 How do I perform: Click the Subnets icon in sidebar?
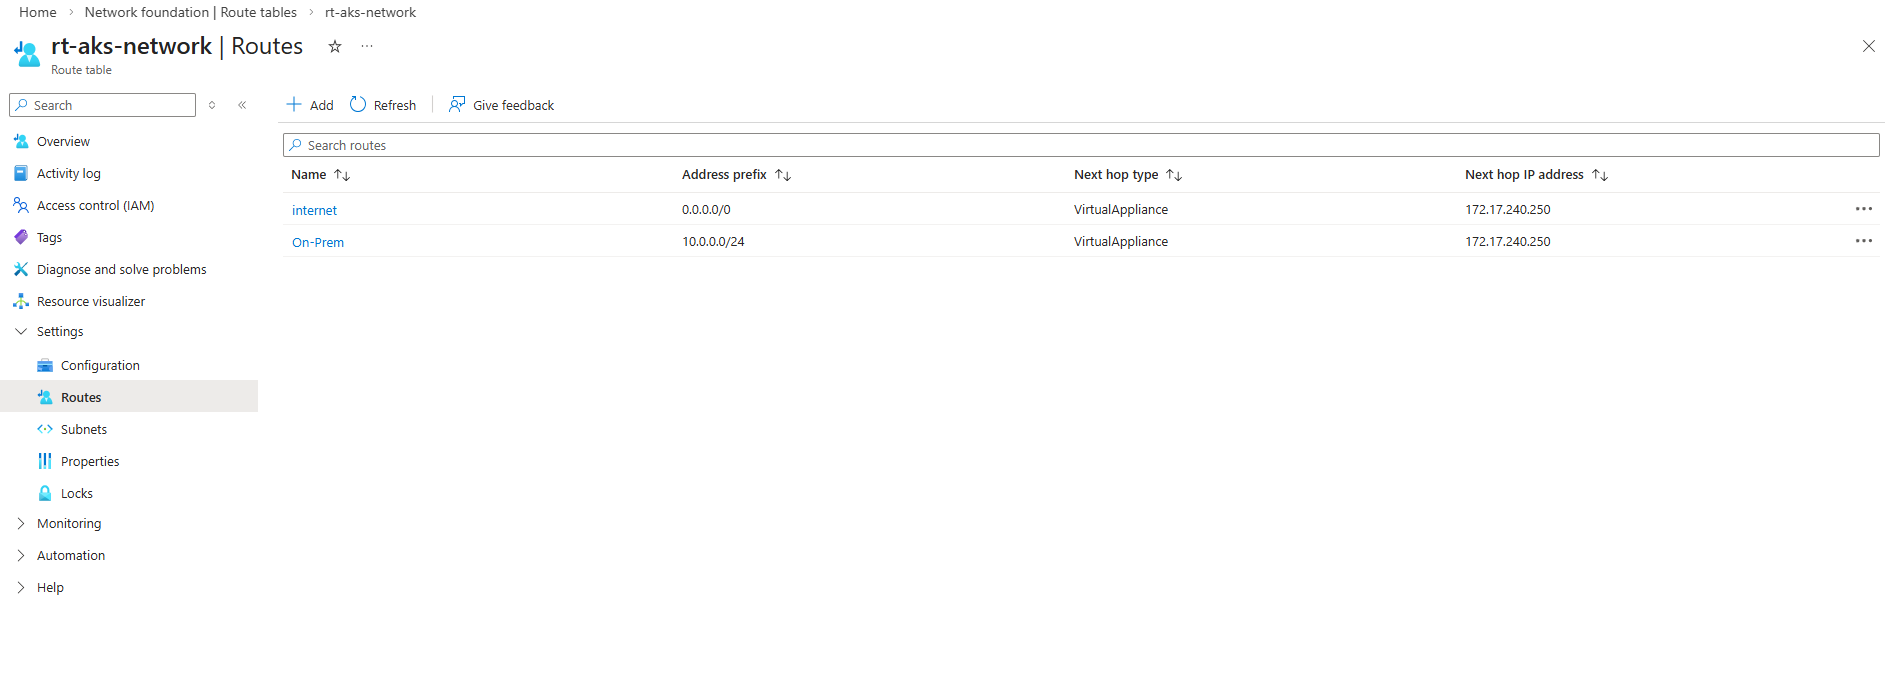[x=45, y=429]
